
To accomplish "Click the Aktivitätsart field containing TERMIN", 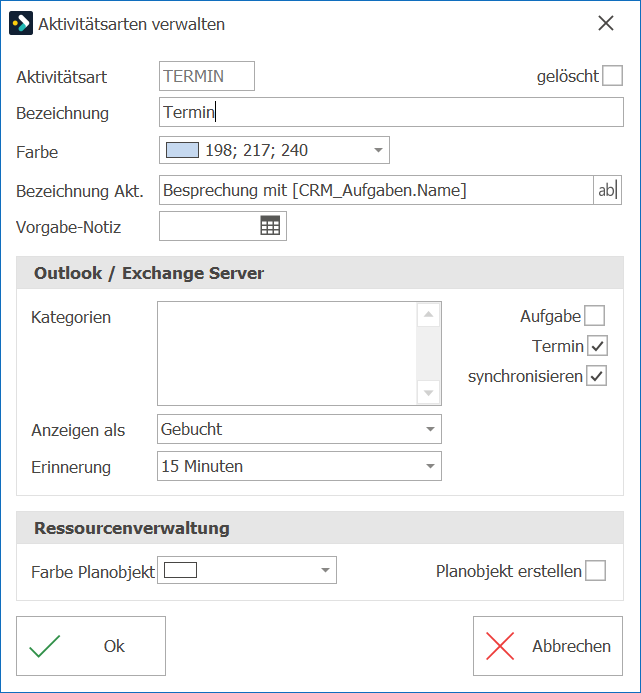I will tap(207, 76).
